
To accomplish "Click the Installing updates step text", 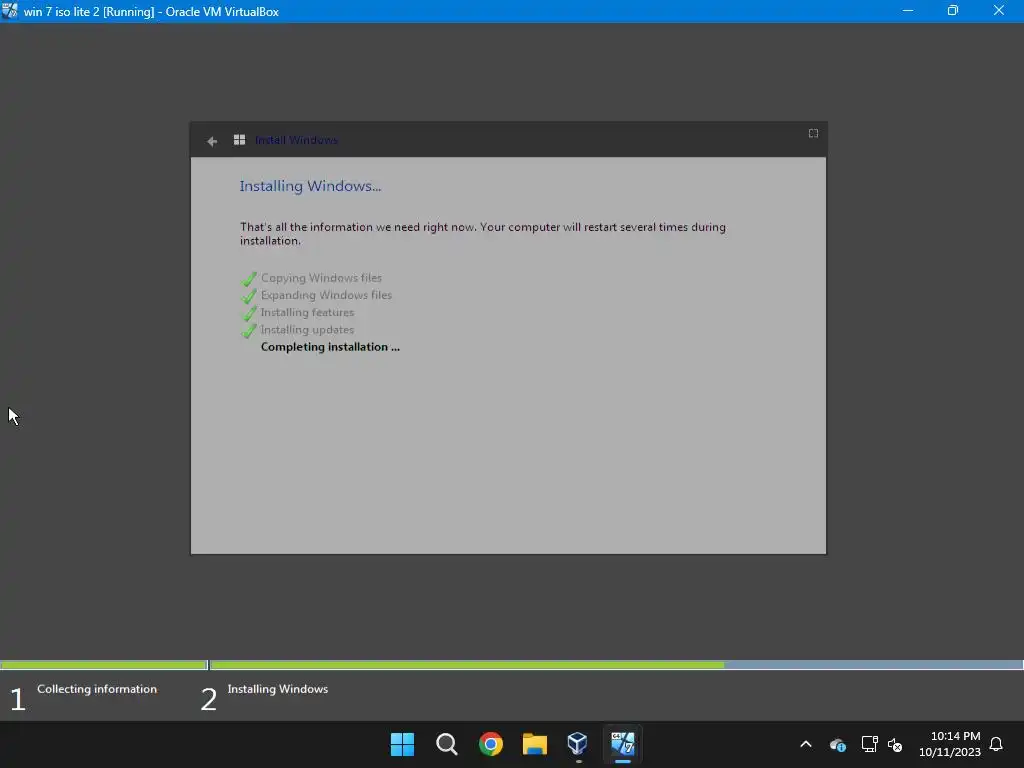I will coord(308,330).
